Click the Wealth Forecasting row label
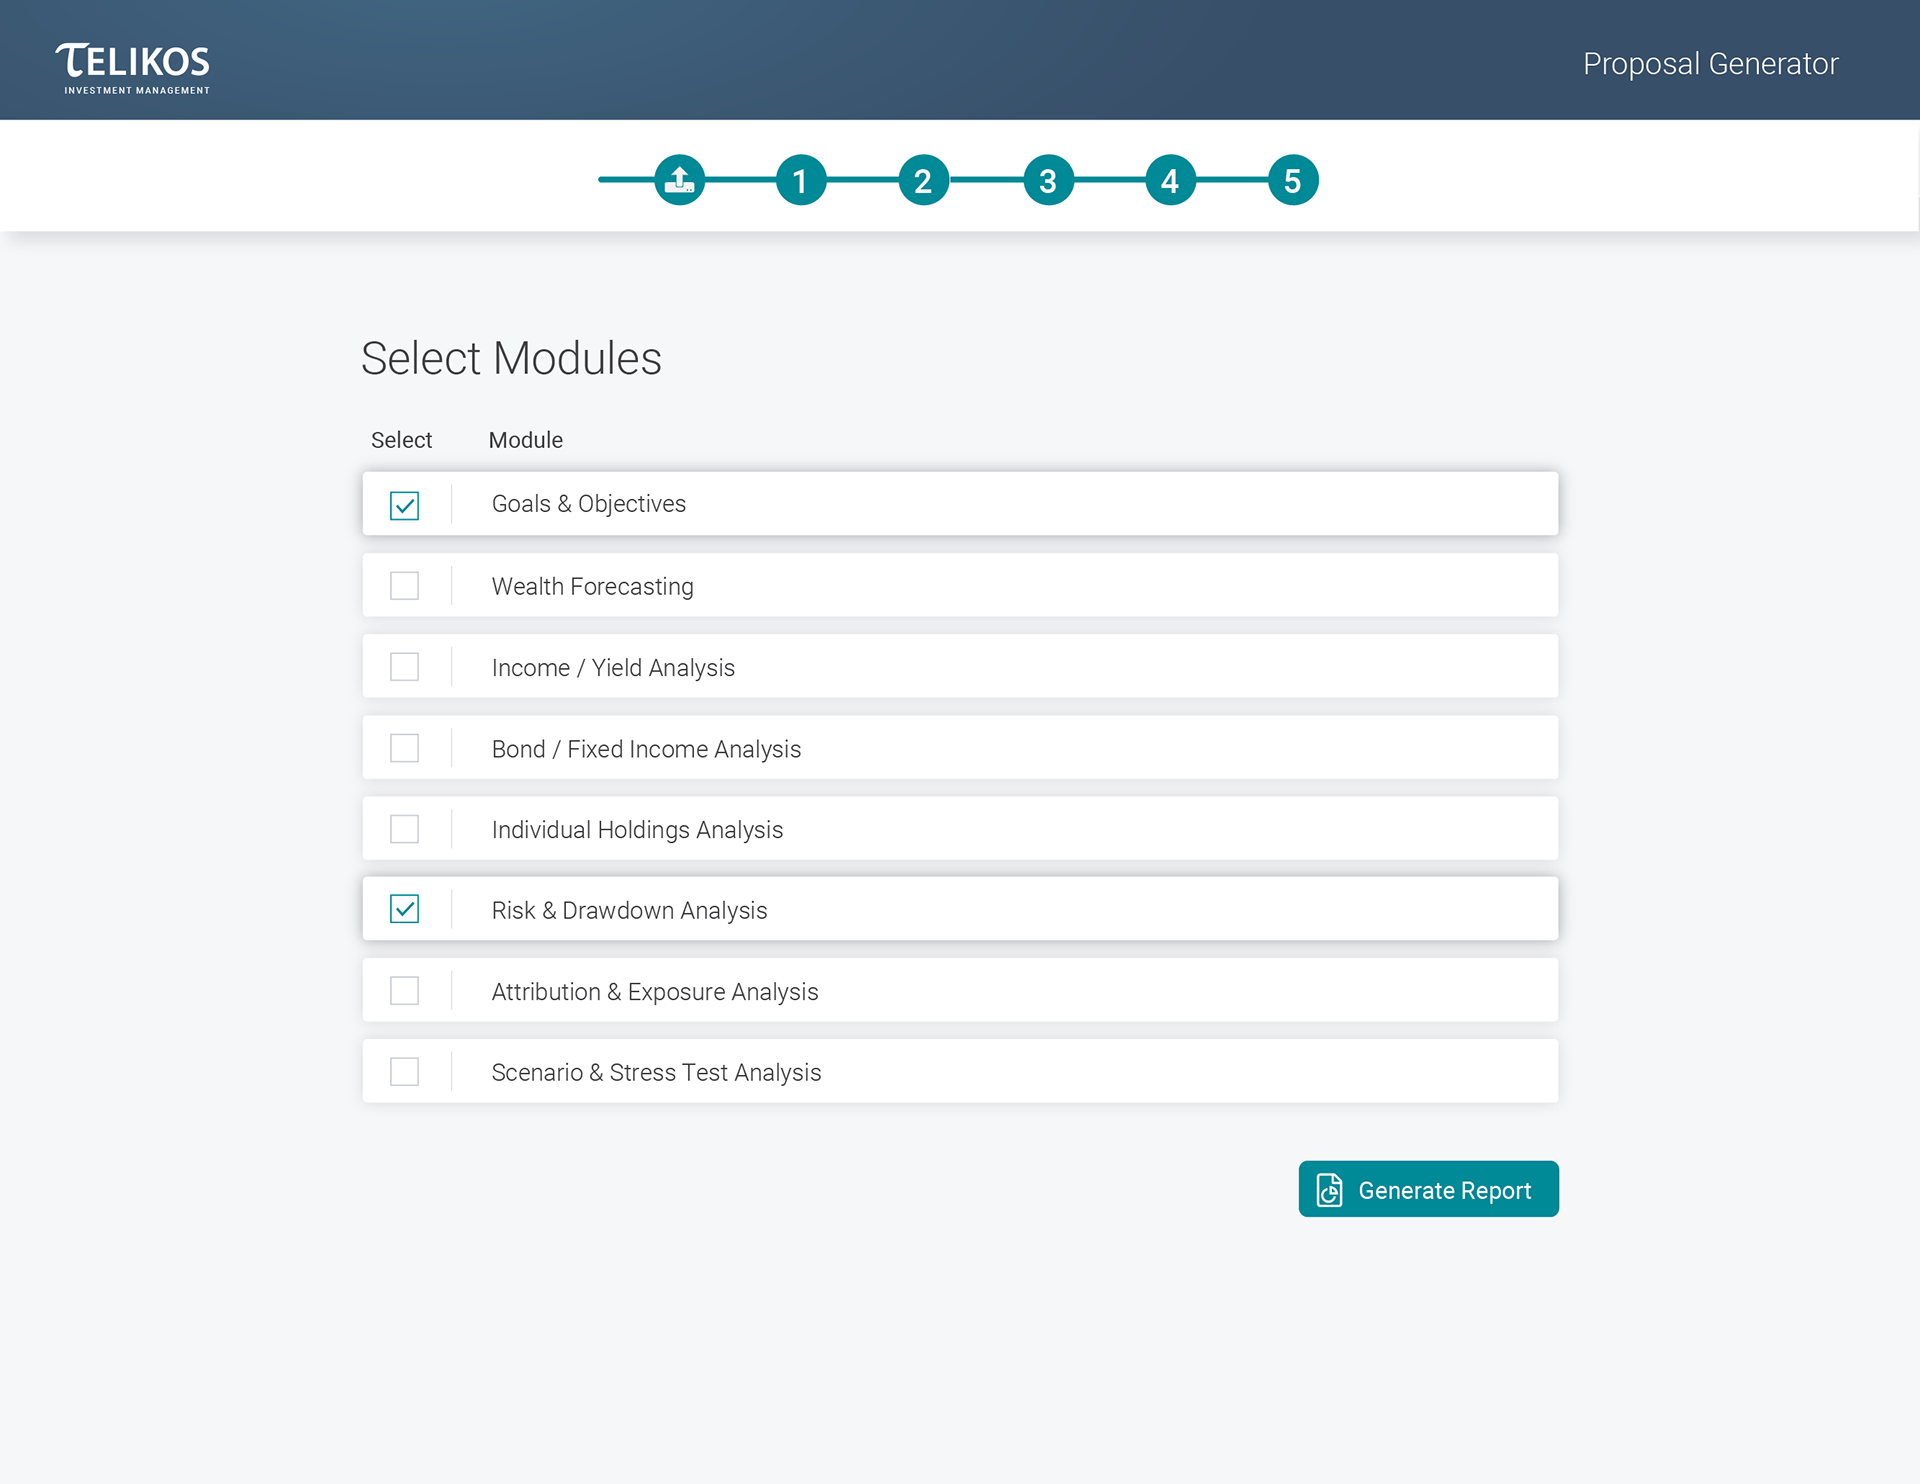1920x1484 pixels. click(592, 587)
